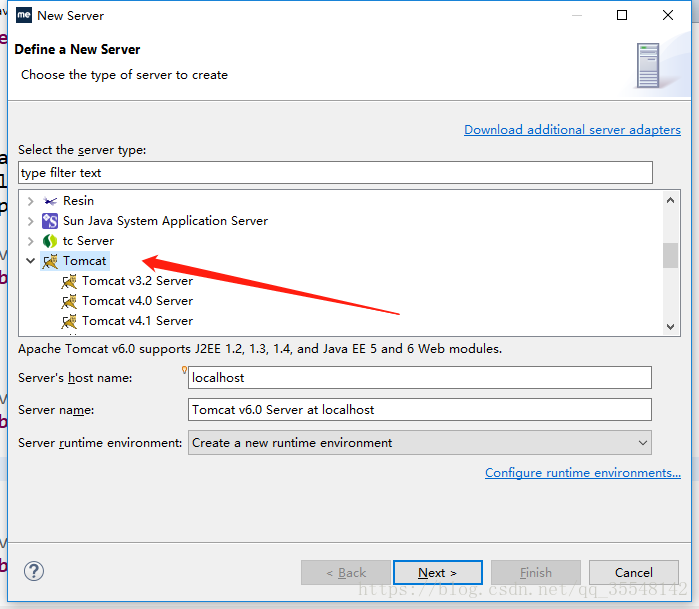Viewport: 699px width, 609px height.
Task: Select Tomcat v4.0 Server
Action: pyautogui.click(x=137, y=301)
